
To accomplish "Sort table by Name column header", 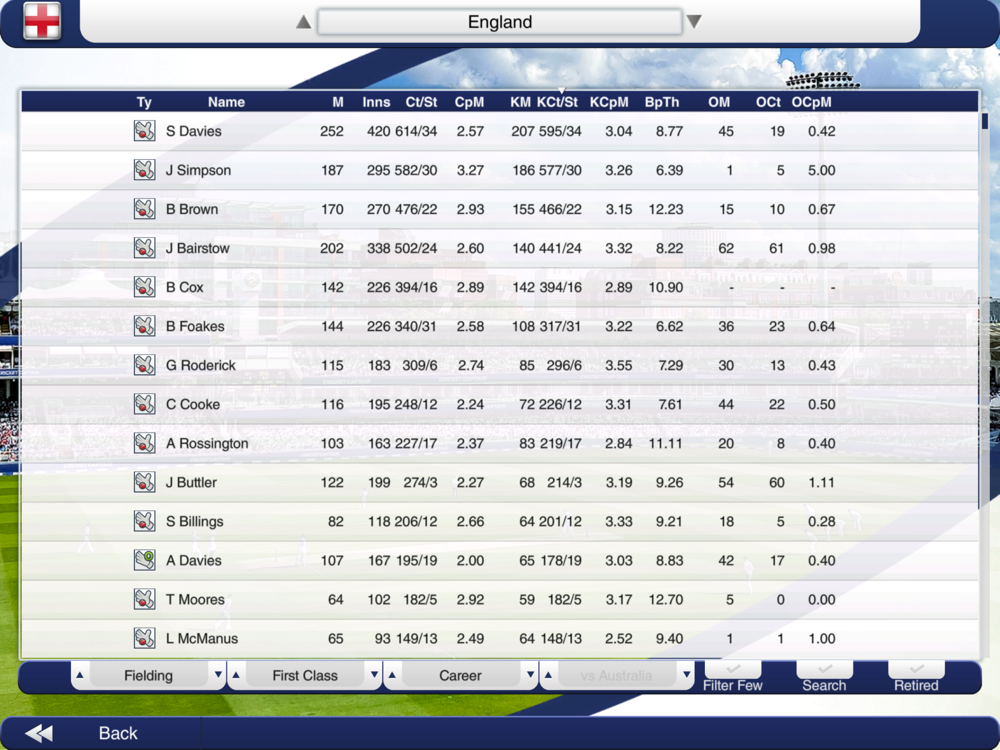I will click(x=226, y=102).
